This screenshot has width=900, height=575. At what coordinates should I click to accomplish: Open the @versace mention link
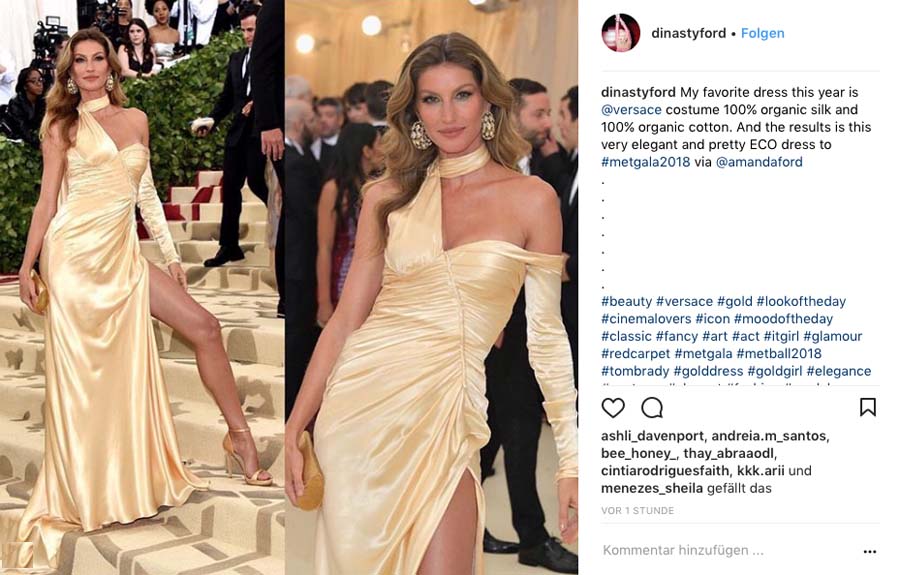tap(631, 110)
